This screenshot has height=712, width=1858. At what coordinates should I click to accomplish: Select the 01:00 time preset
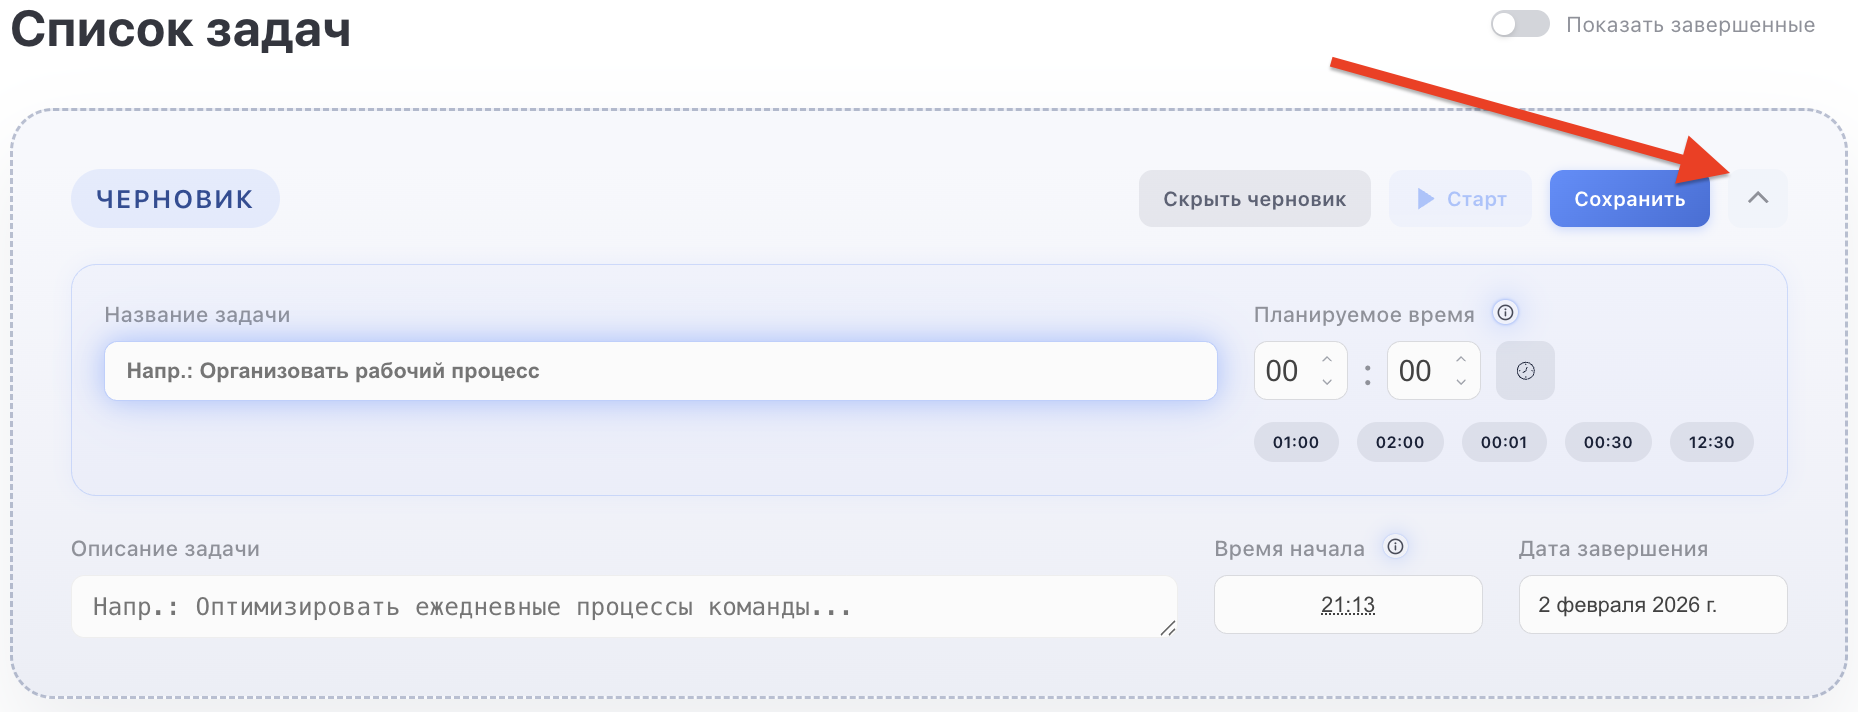[1296, 441]
